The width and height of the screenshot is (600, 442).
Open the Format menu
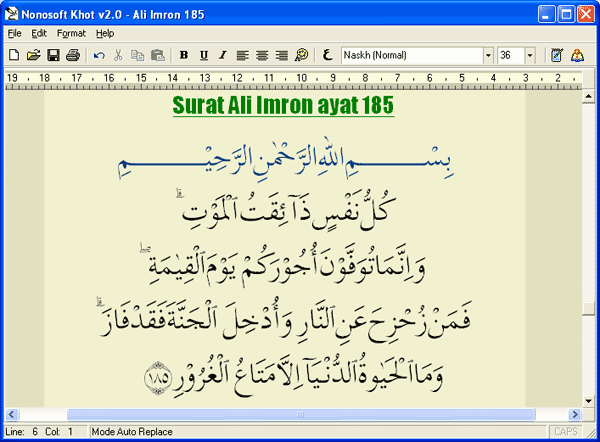click(71, 33)
